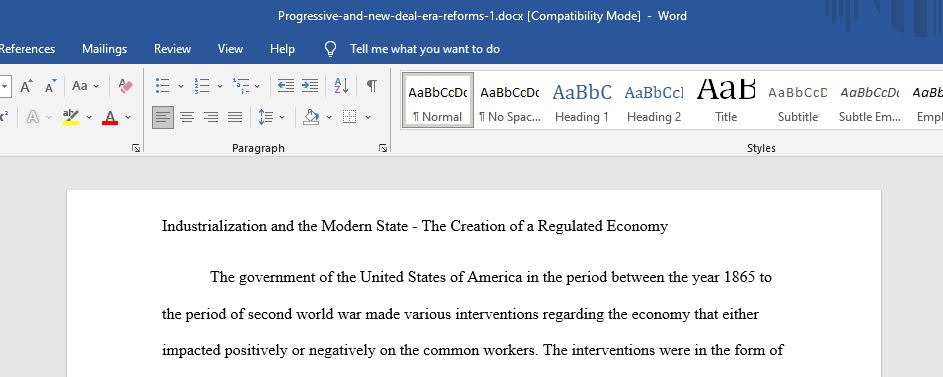
Task: Switch to the View tab
Action: coord(230,49)
